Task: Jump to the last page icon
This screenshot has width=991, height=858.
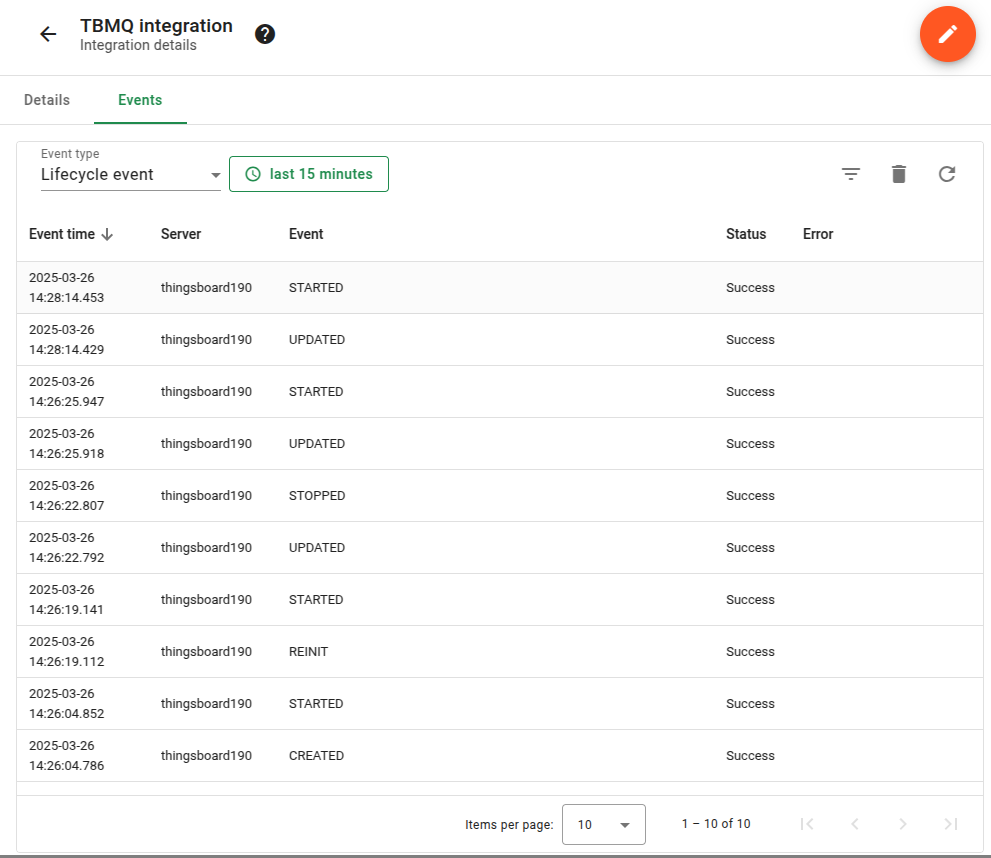Action: (x=951, y=824)
